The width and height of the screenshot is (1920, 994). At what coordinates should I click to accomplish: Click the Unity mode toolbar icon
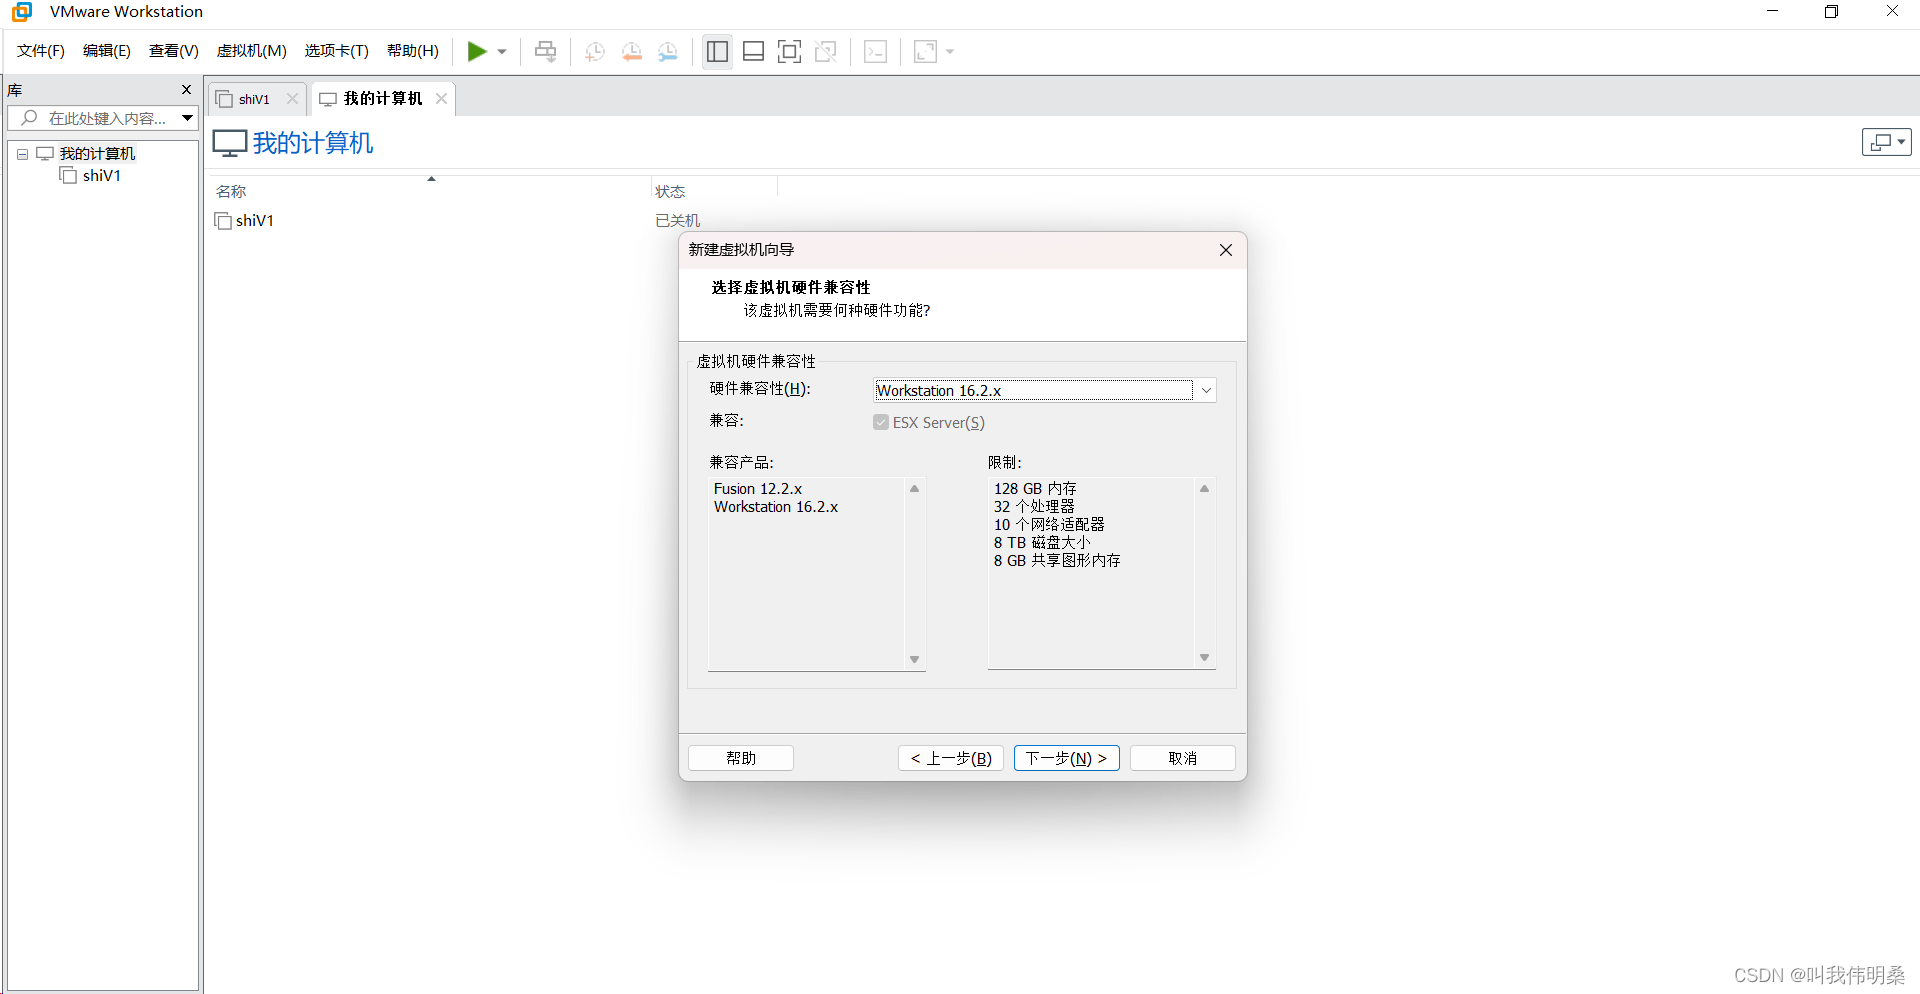(825, 51)
